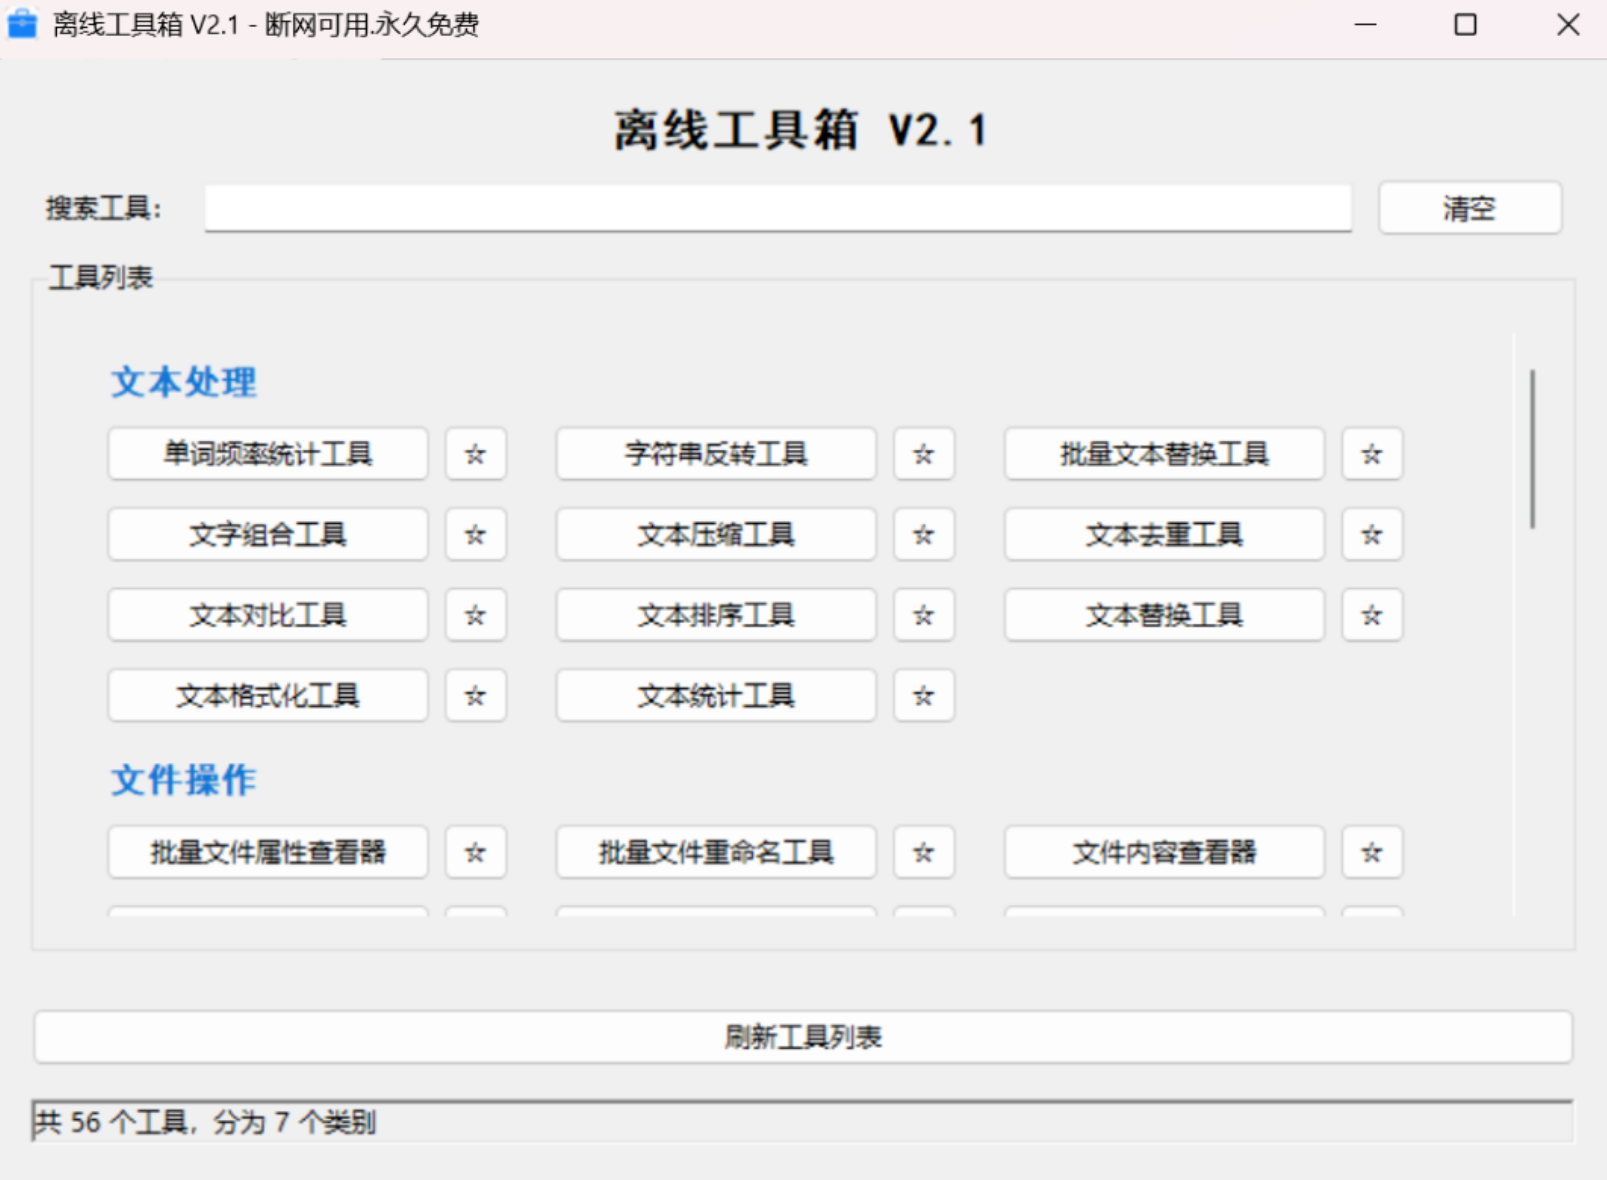Open the 文本压缩工具
1607x1180 pixels.
715,535
